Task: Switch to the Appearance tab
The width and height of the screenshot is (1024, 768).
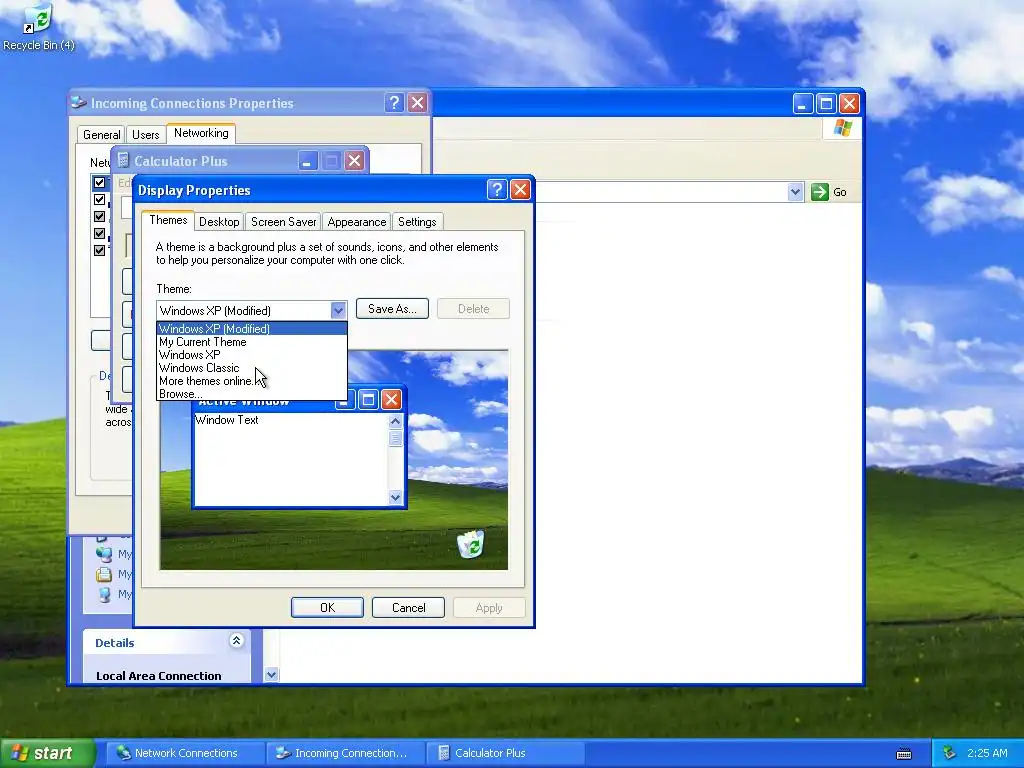Action: [357, 222]
